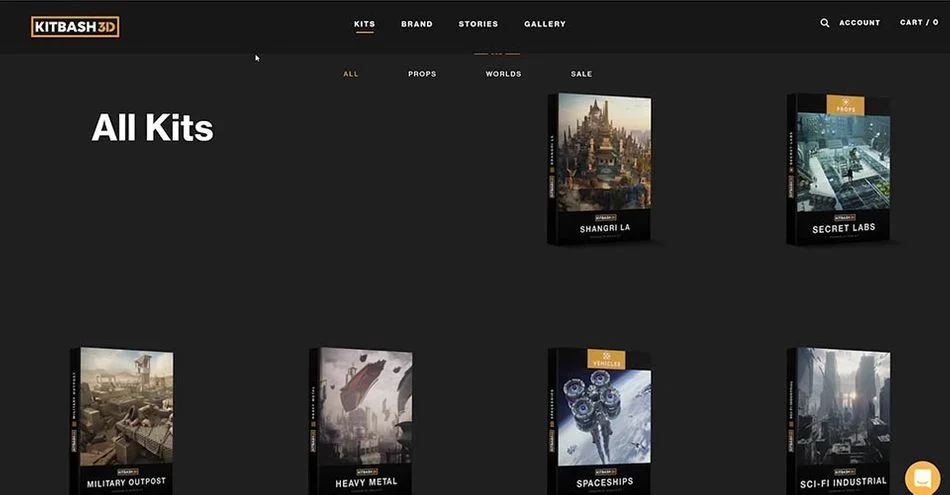950x495 pixels.
Task: Select the Sale filter tab
Action: coord(582,74)
